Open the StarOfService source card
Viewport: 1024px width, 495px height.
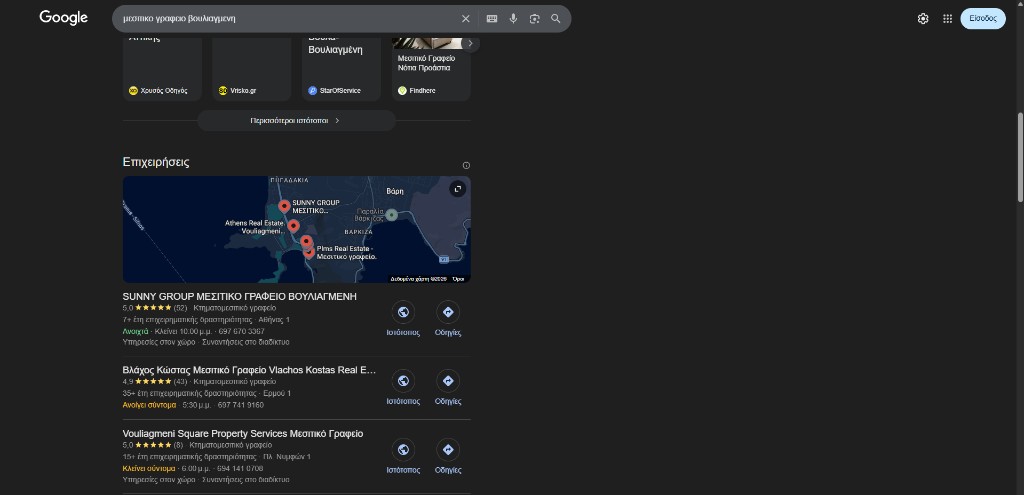tap(341, 69)
